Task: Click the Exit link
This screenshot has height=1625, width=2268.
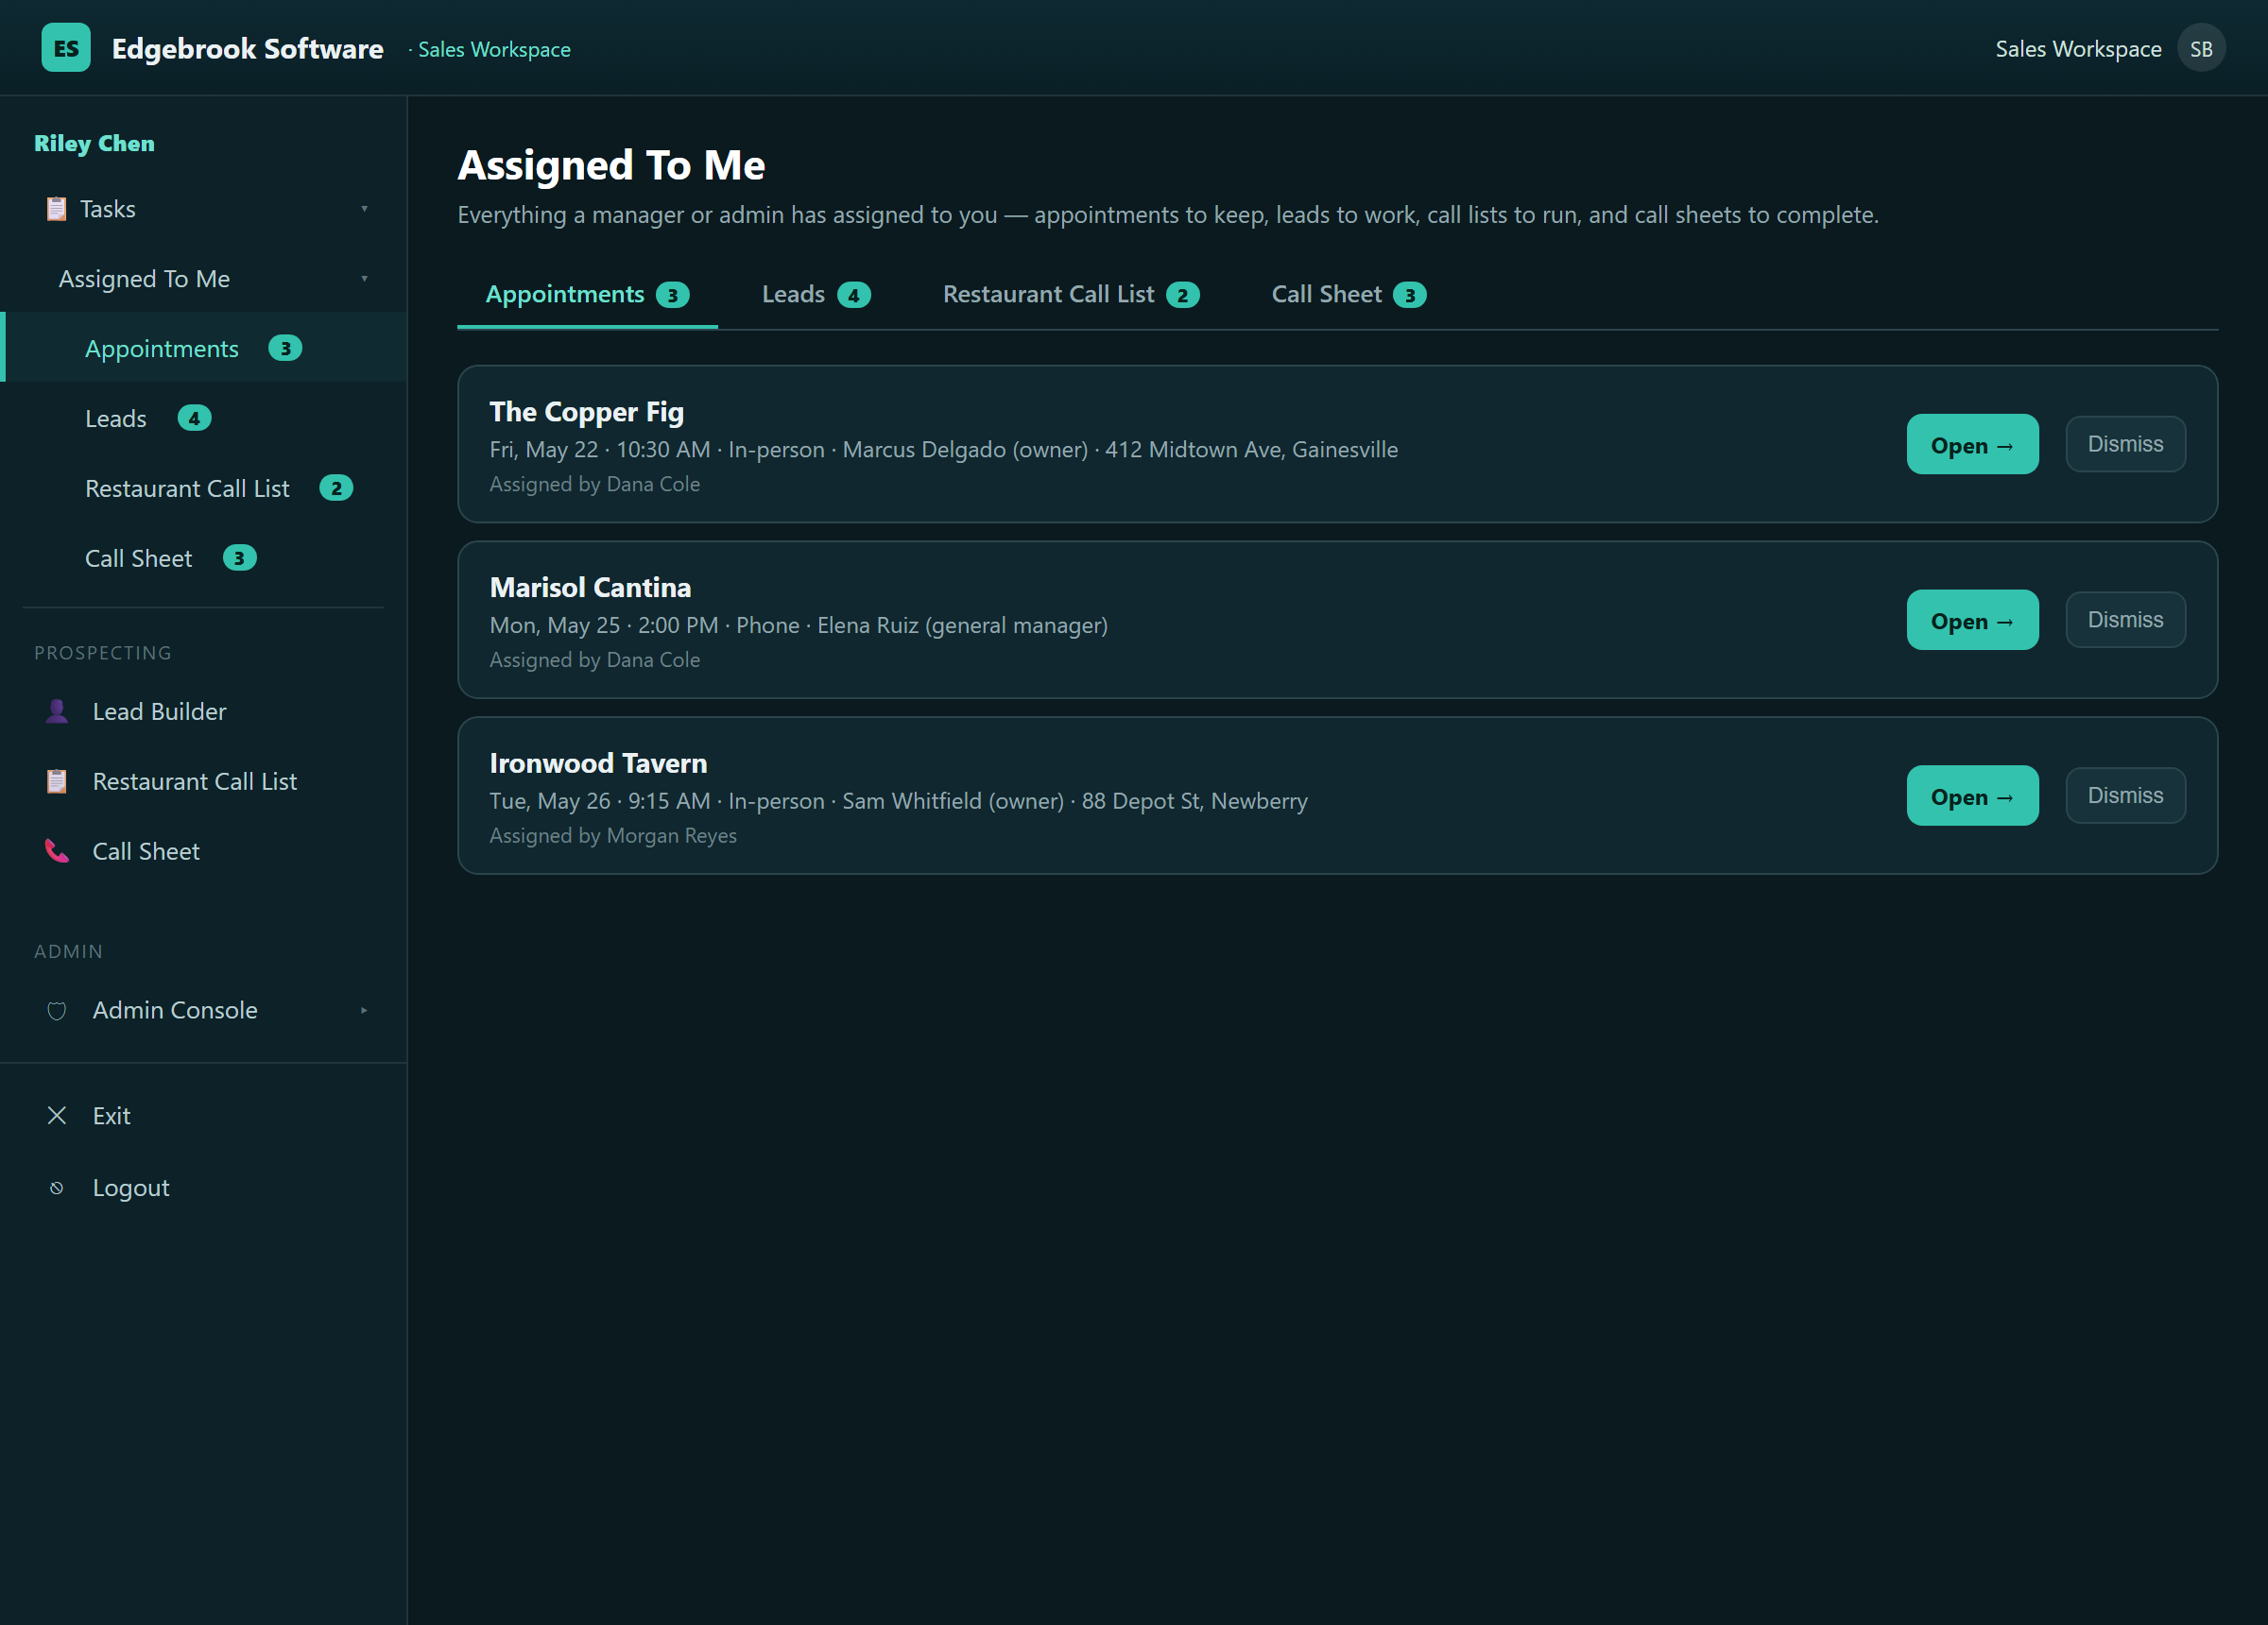Action: tap(203, 1115)
